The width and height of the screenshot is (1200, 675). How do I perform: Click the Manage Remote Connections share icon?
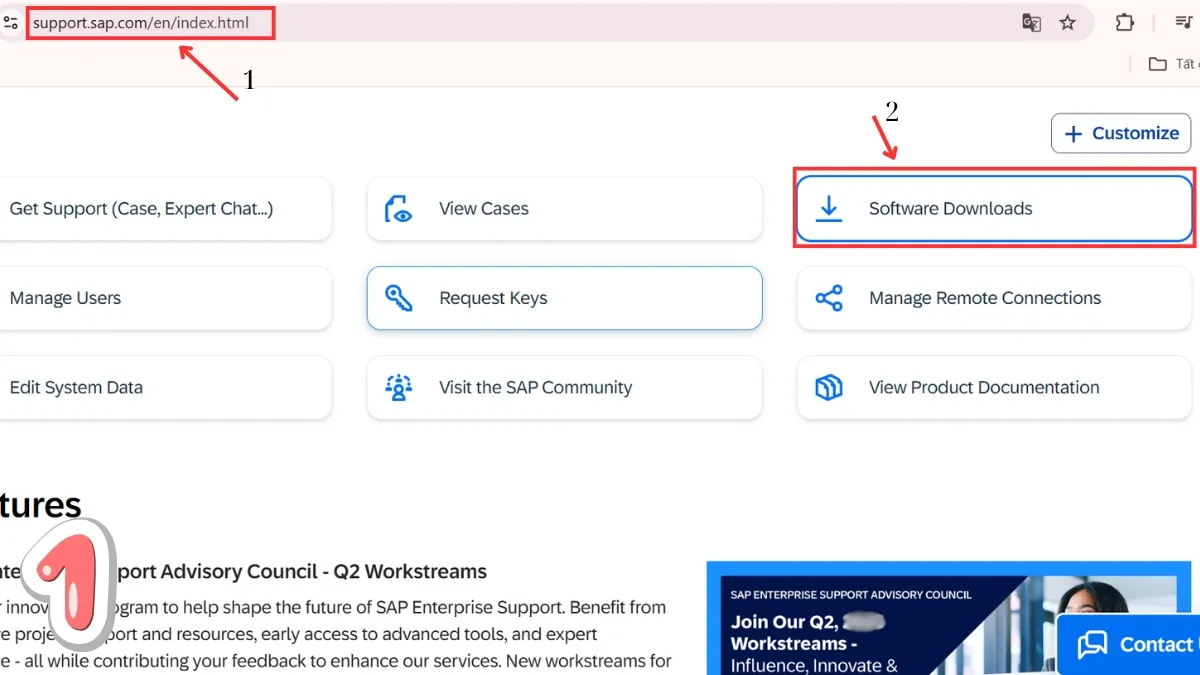click(x=828, y=297)
